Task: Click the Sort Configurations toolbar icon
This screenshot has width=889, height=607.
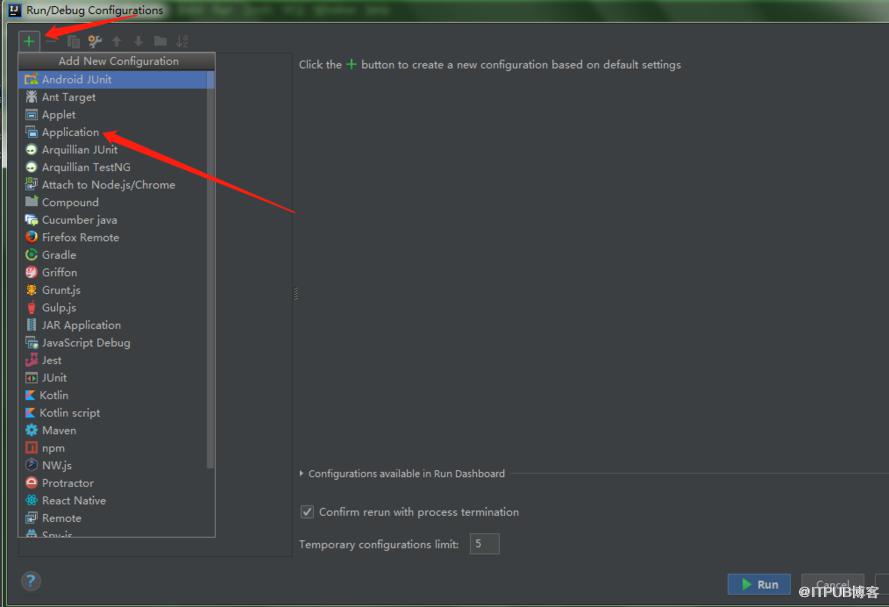Action: [x=182, y=41]
